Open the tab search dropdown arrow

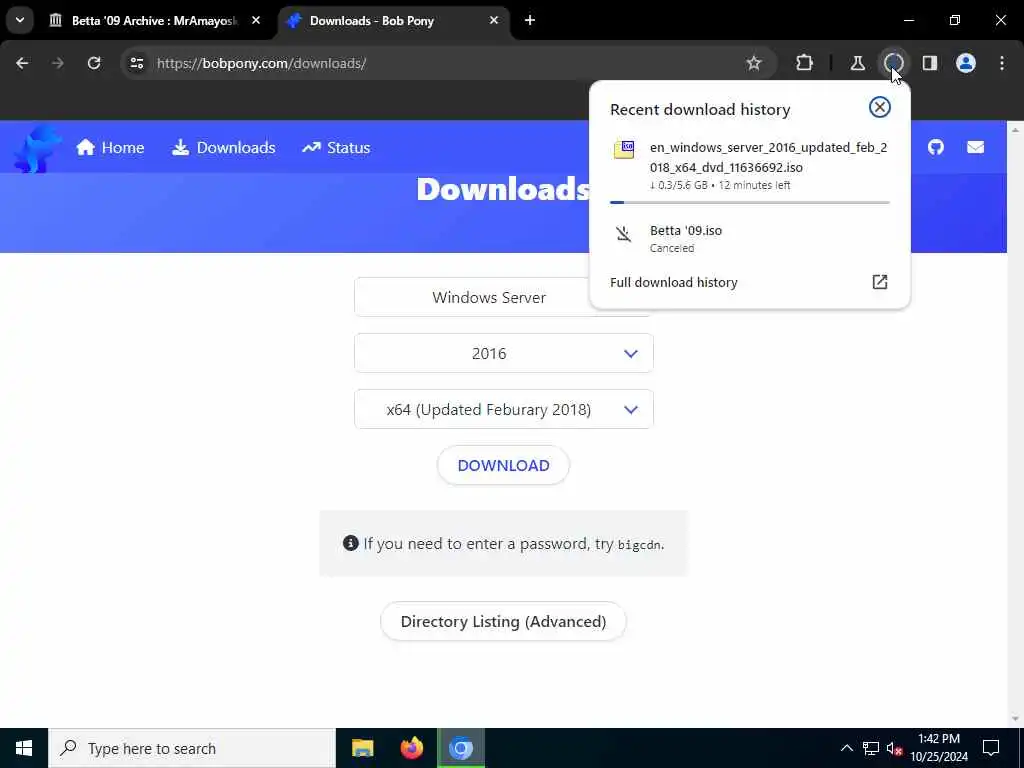tap(20, 20)
